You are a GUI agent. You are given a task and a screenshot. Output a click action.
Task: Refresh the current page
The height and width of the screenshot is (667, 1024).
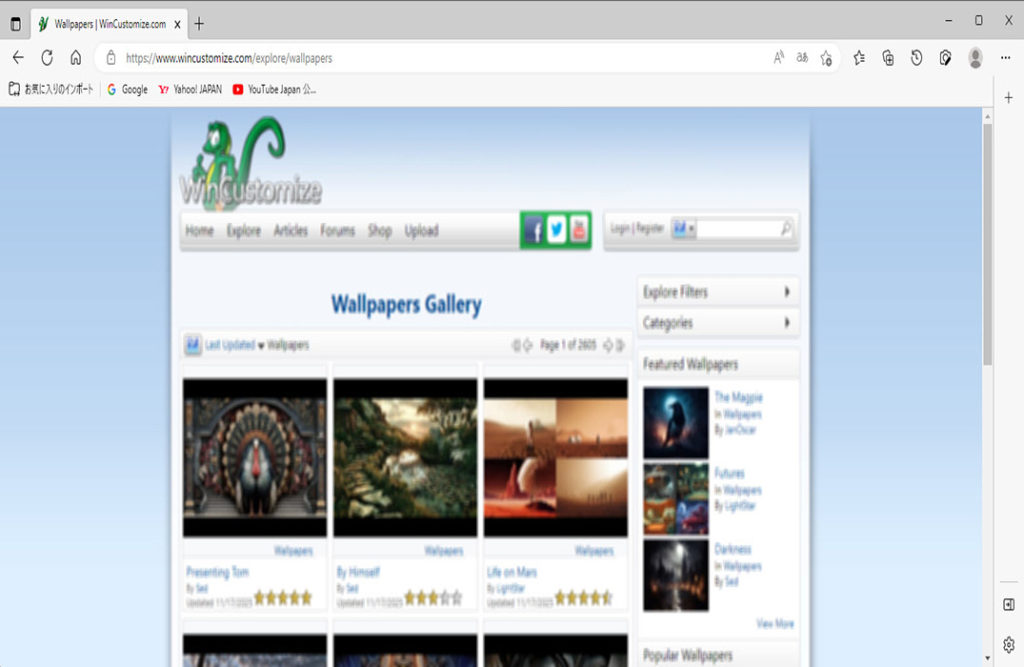(47, 58)
